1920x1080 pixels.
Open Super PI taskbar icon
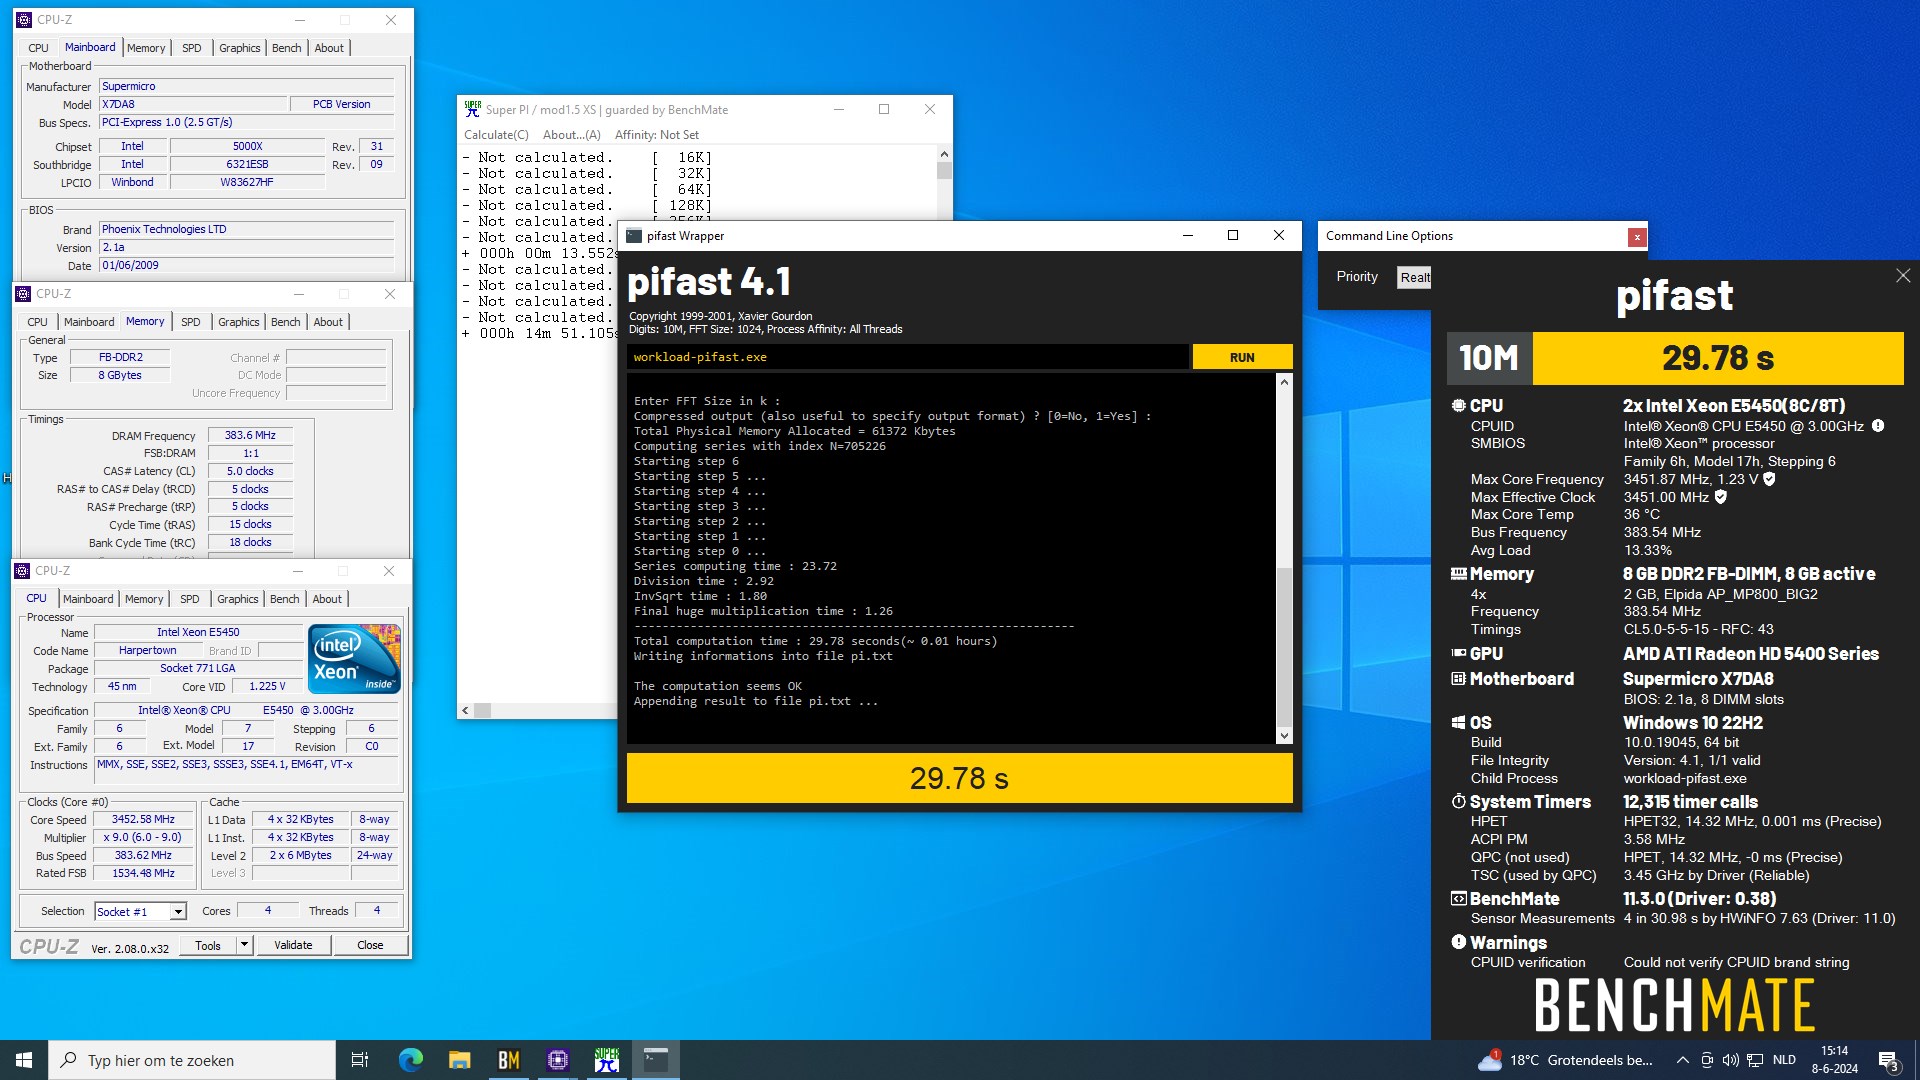pyautogui.click(x=606, y=1060)
